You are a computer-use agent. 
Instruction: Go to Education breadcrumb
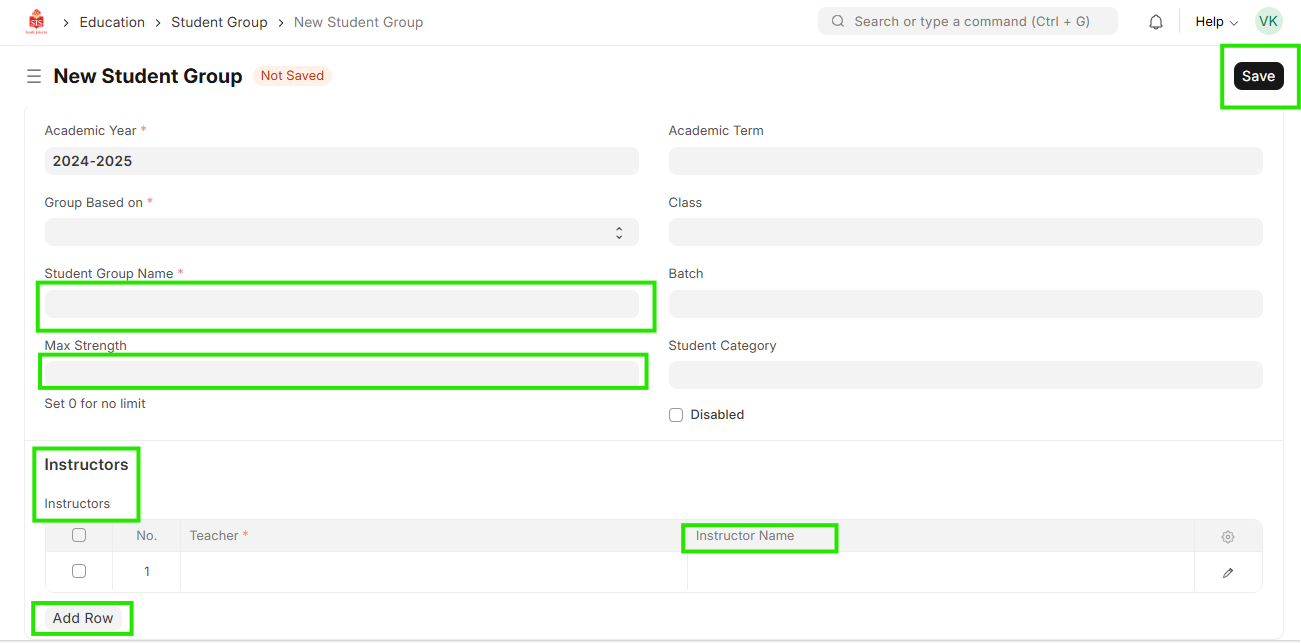click(x=112, y=22)
